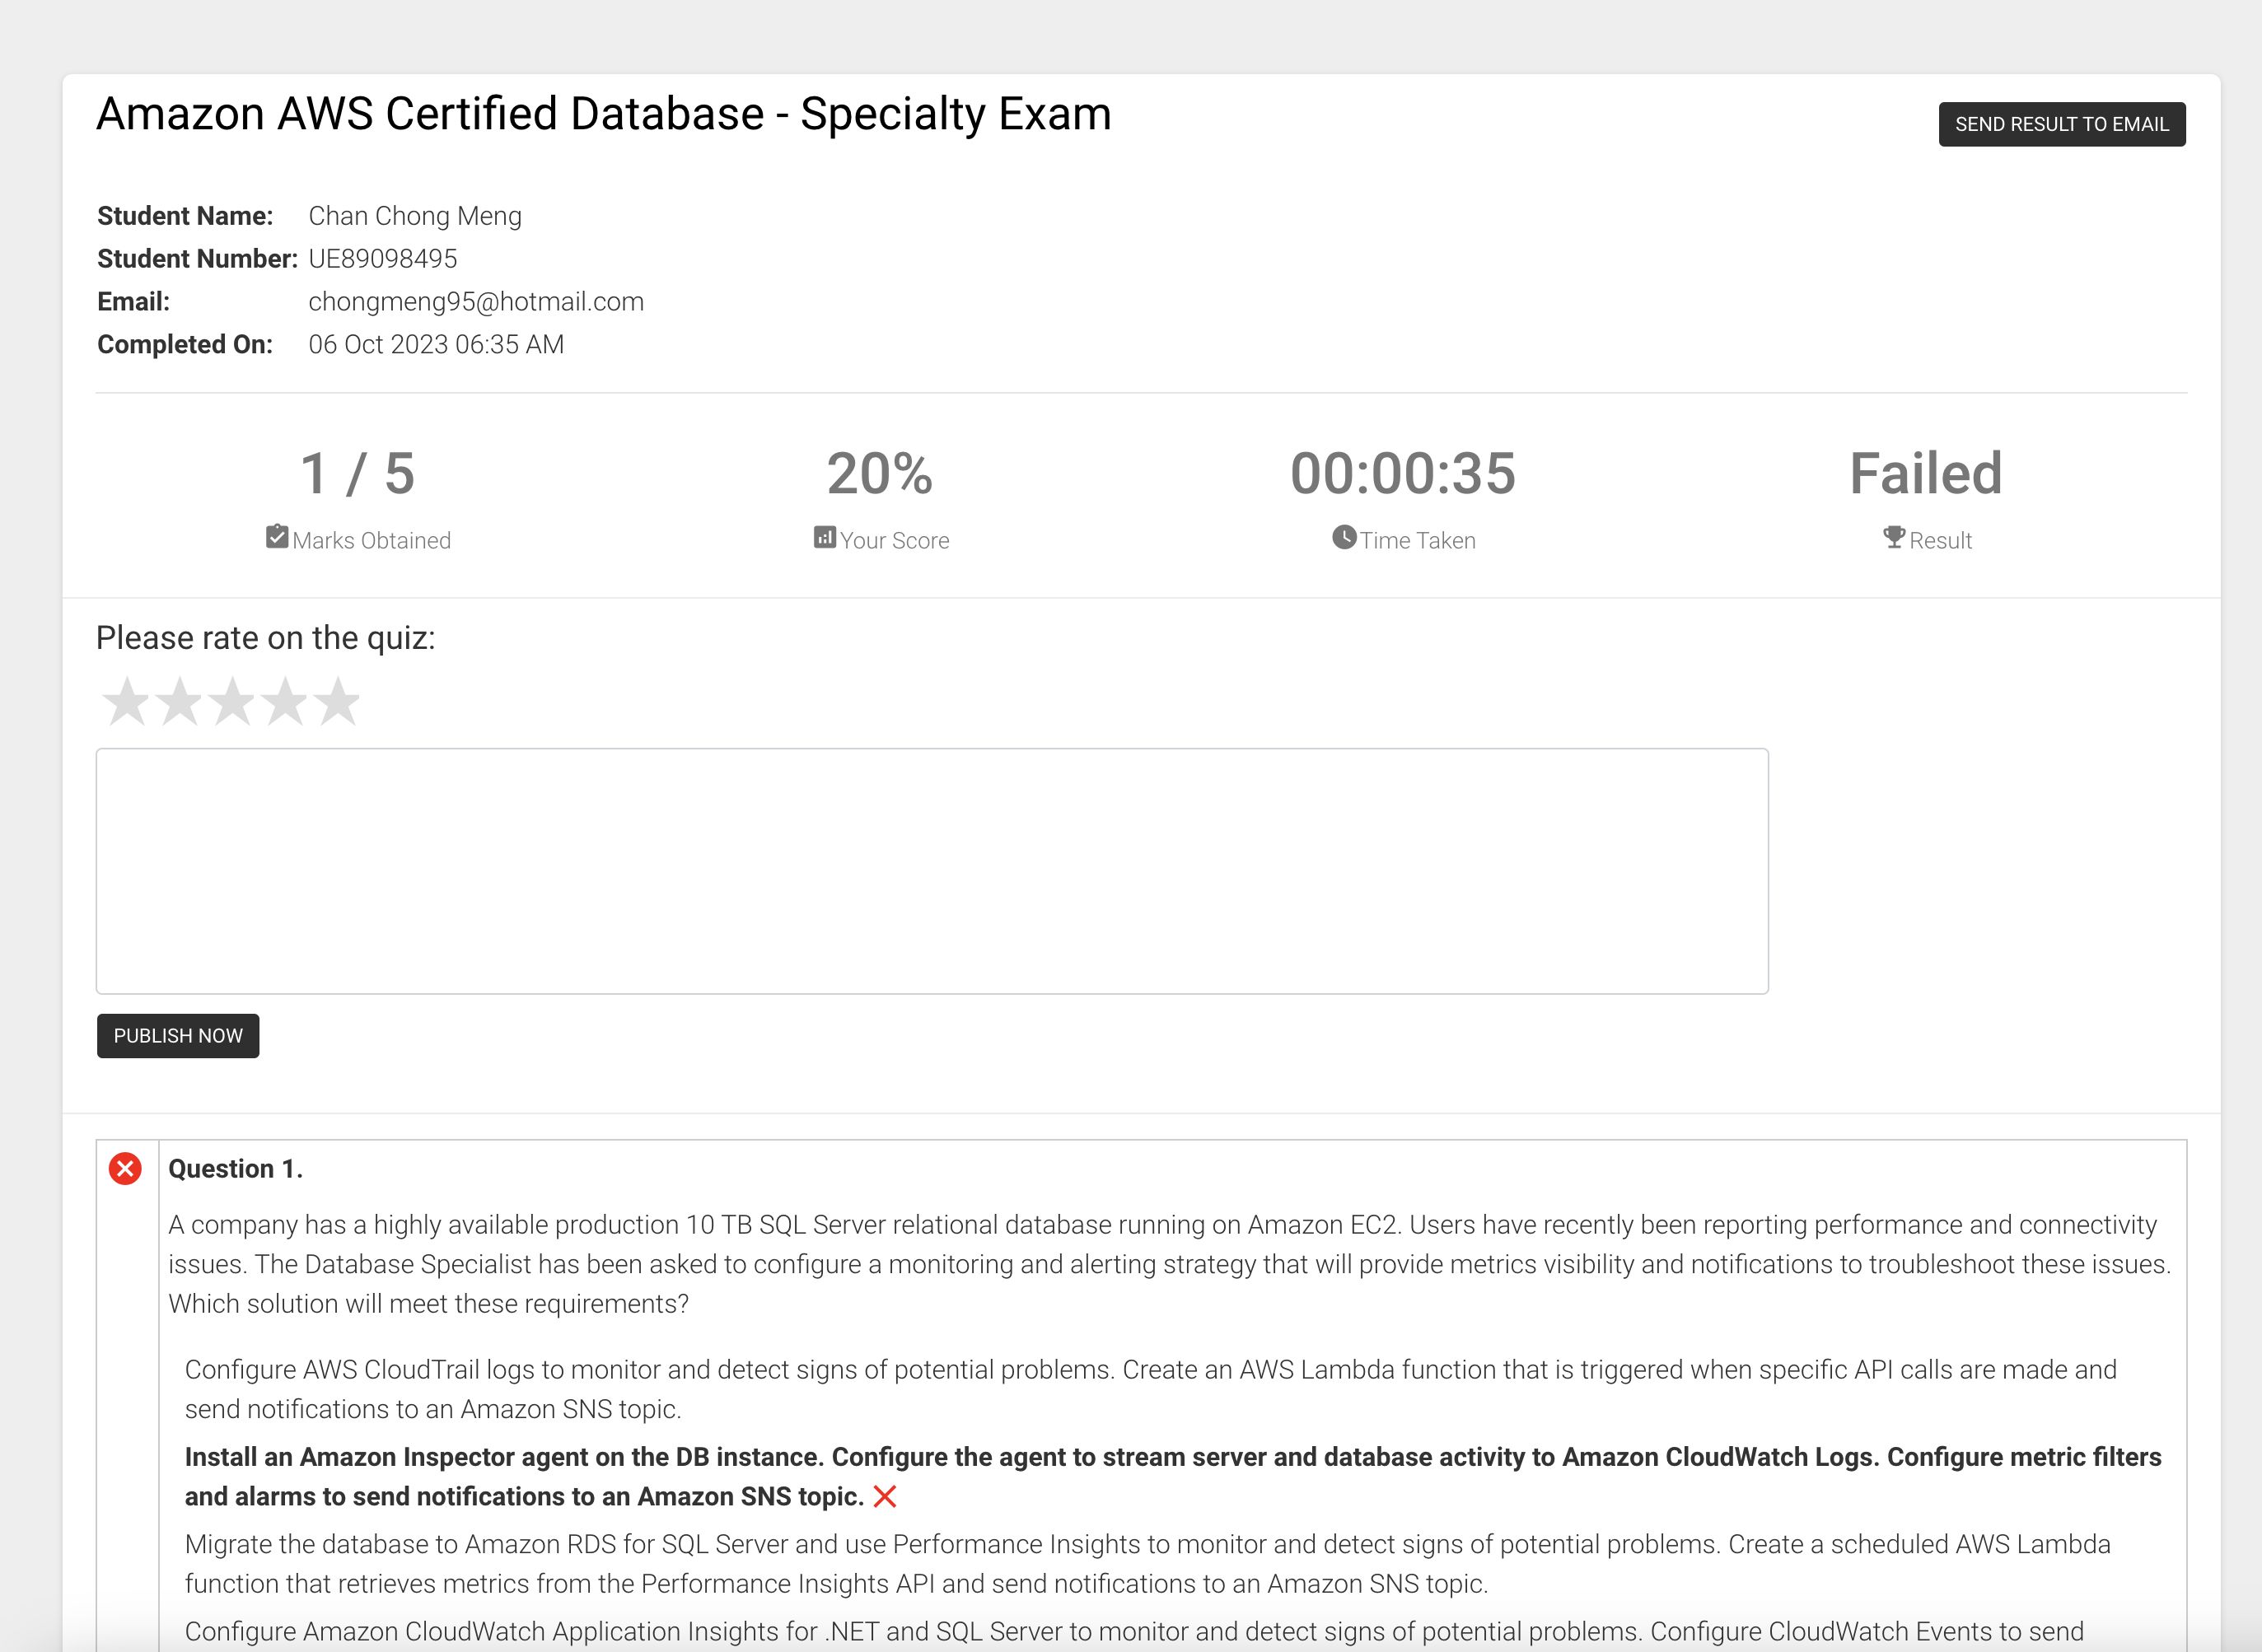Click the Marks Obtained clipboard icon

(277, 537)
